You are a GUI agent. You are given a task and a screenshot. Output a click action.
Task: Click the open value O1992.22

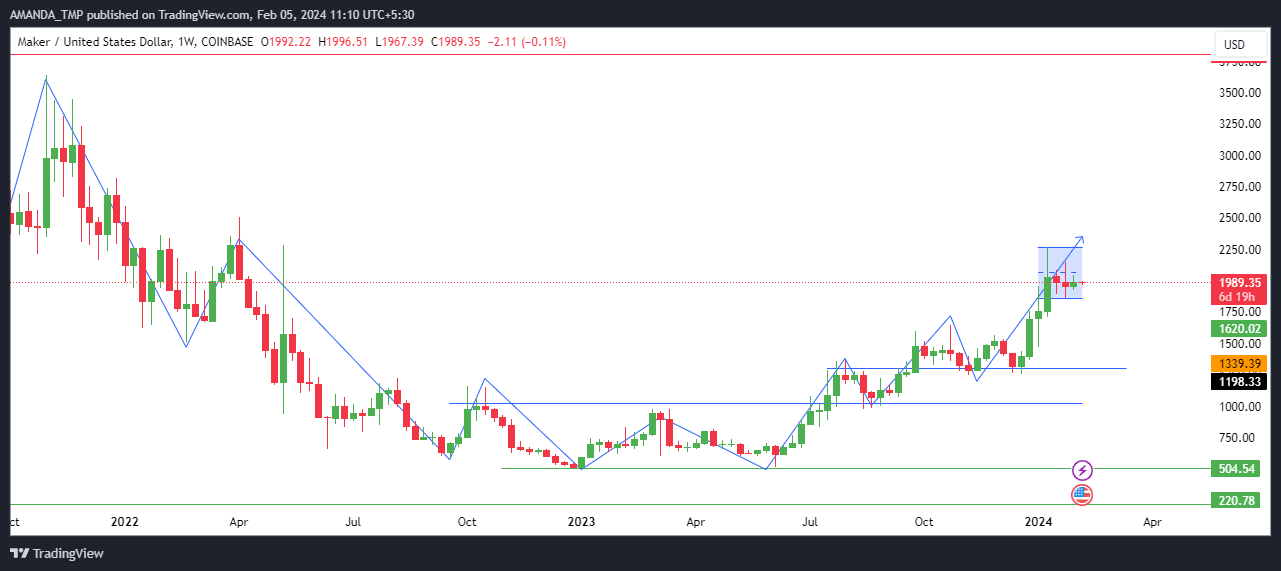288,42
